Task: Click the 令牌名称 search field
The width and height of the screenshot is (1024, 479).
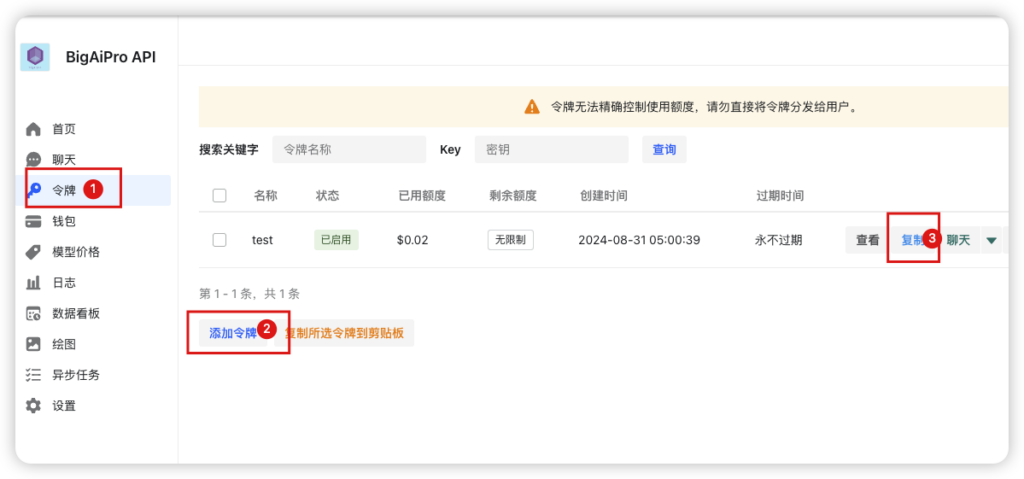Action: (x=349, y=150)
